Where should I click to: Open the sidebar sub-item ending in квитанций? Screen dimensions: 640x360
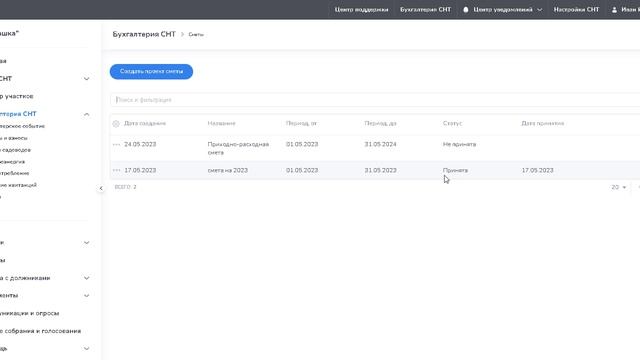[x=18, y=185]
